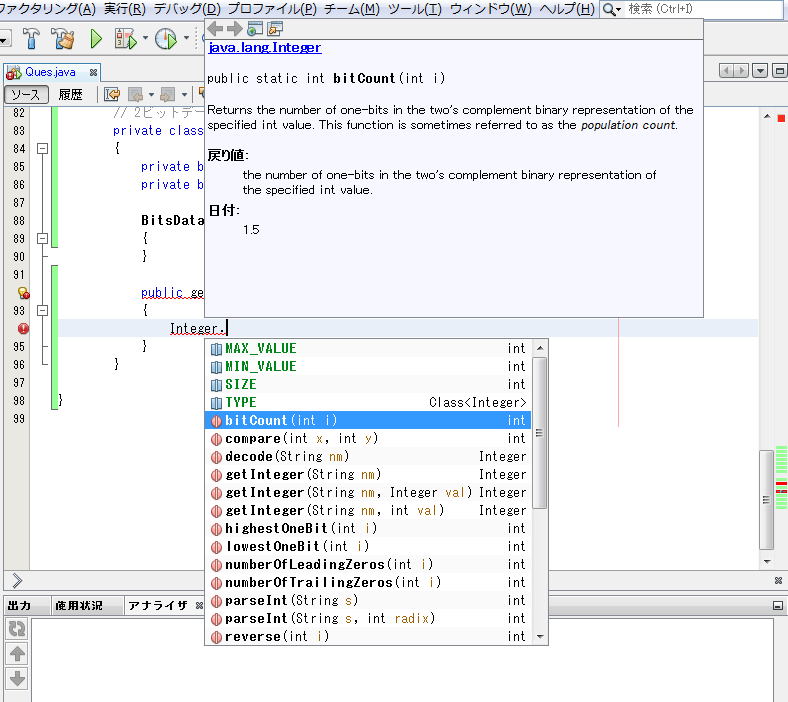
Task: Open dropdown beside editor forward icon
Action: coord(184,94)
